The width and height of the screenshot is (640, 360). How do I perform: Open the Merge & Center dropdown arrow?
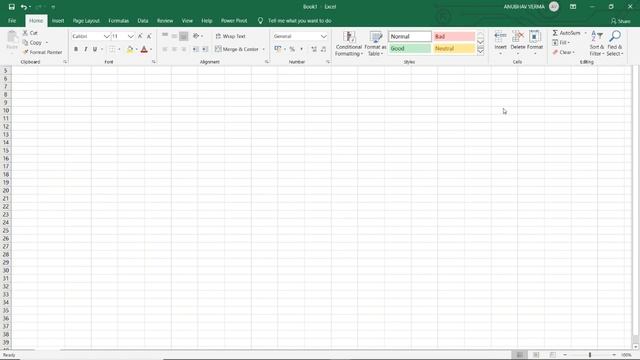(263, 49)
